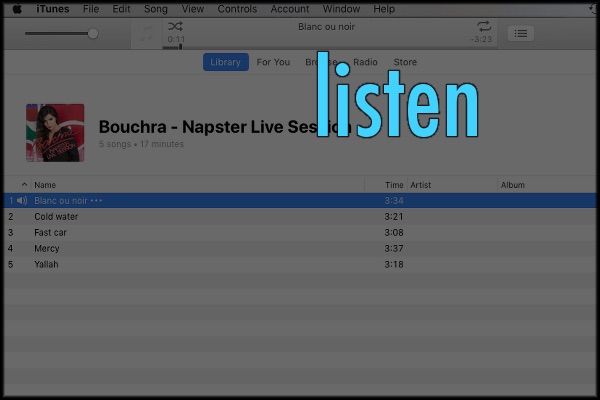The width and height of the screenshot is (600, 400).
Task: Open the iTunes application menu
Action: (x=53, y=9)
